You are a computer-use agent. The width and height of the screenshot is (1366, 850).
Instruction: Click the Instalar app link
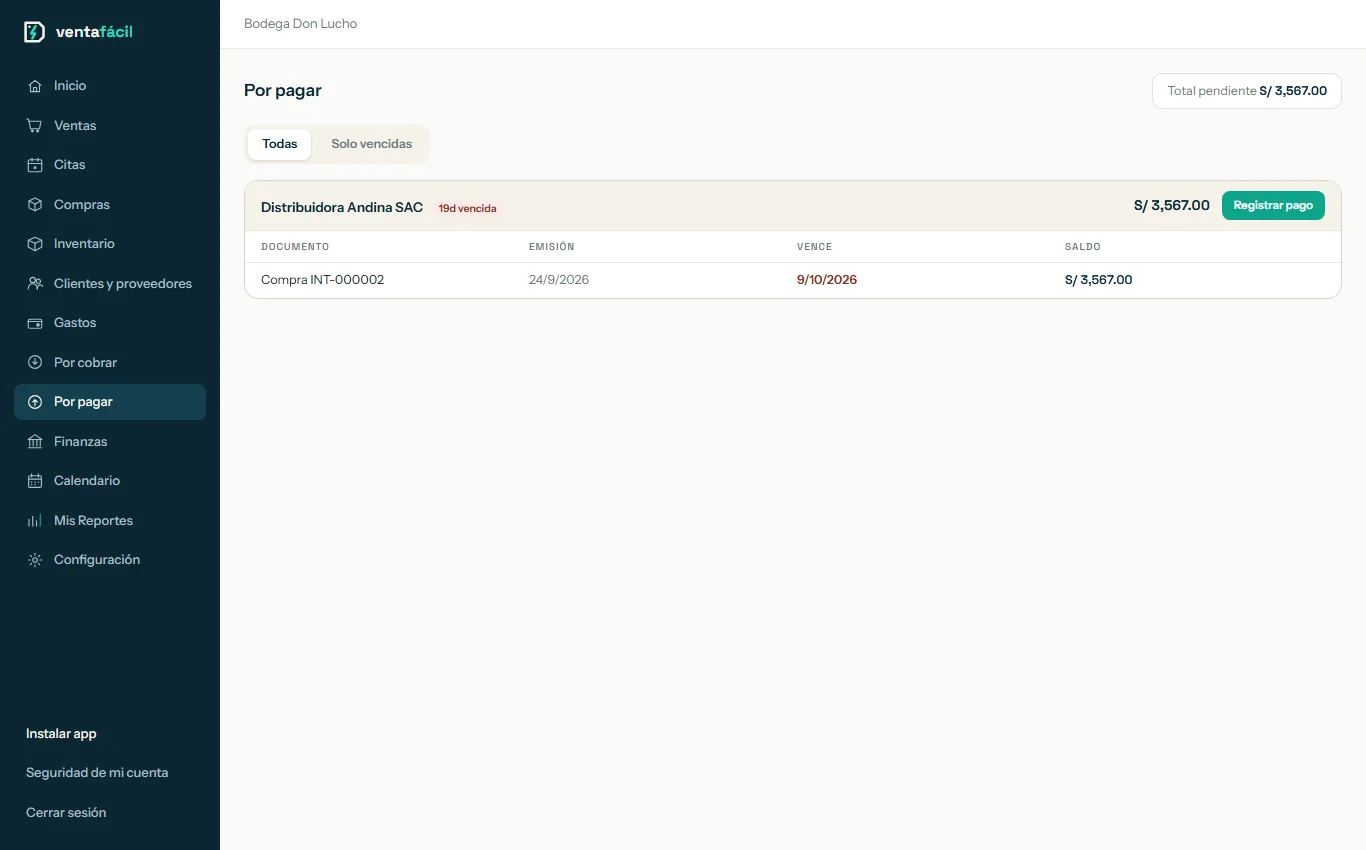click(x=61, y=734)
